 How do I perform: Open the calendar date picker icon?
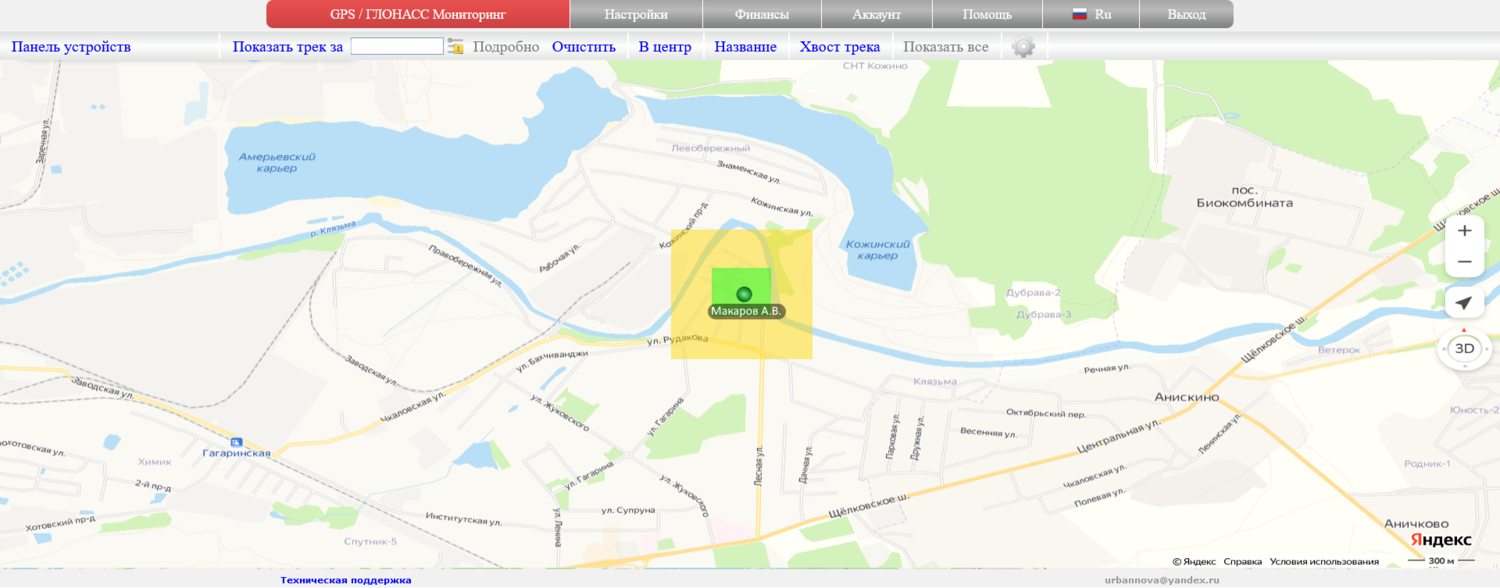tap(456, 46)
